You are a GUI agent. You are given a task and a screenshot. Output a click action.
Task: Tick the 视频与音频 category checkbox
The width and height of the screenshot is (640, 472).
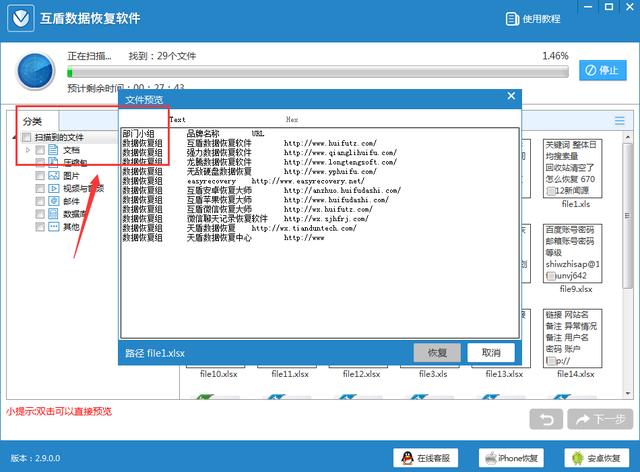tap(40, 188)
